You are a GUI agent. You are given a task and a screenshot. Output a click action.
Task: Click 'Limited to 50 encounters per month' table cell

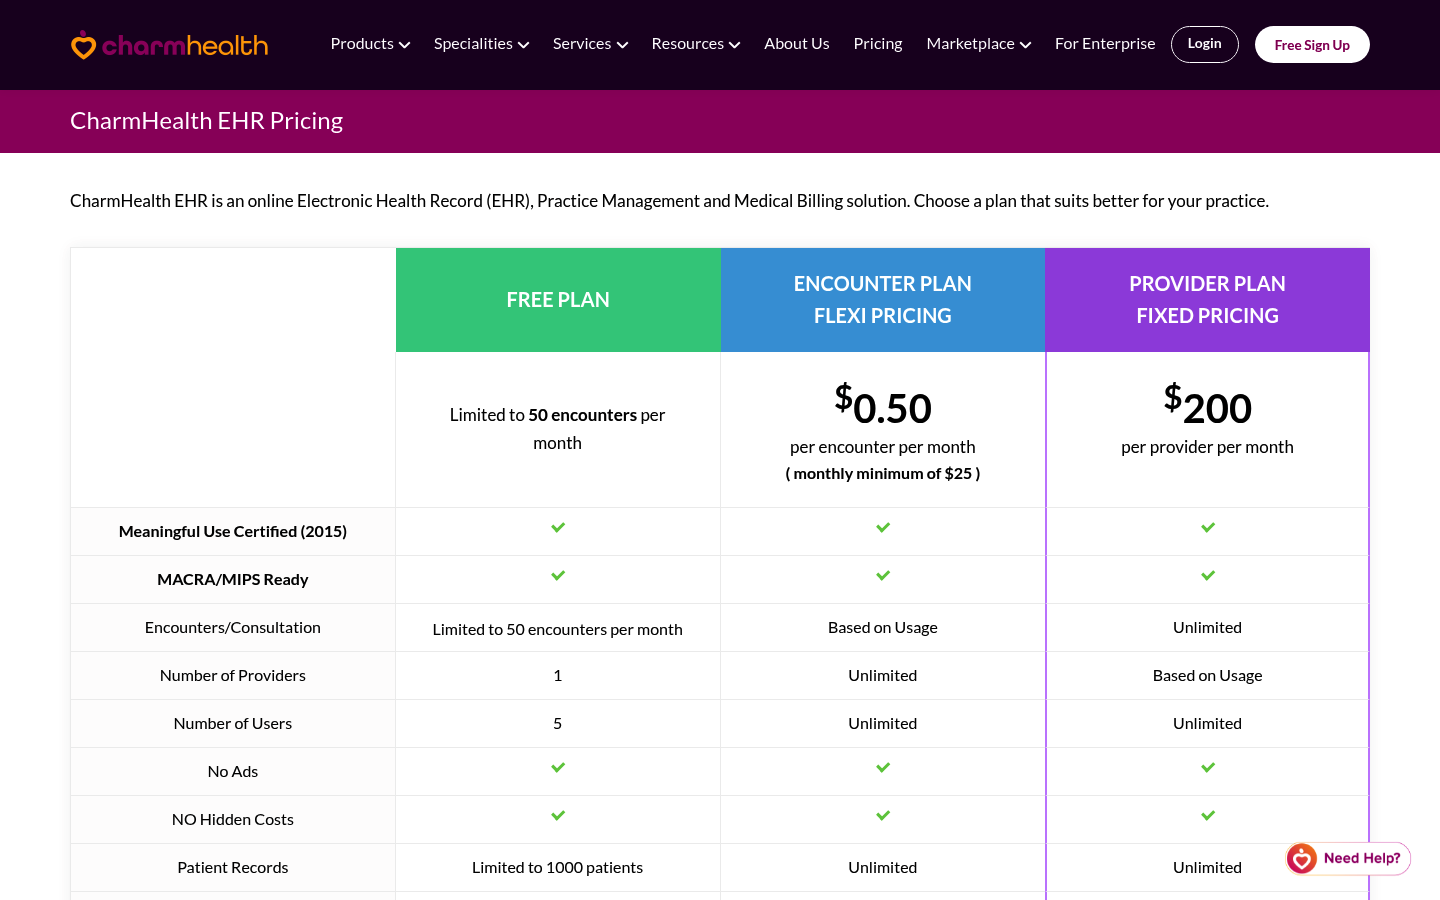(x=558, y=630)
